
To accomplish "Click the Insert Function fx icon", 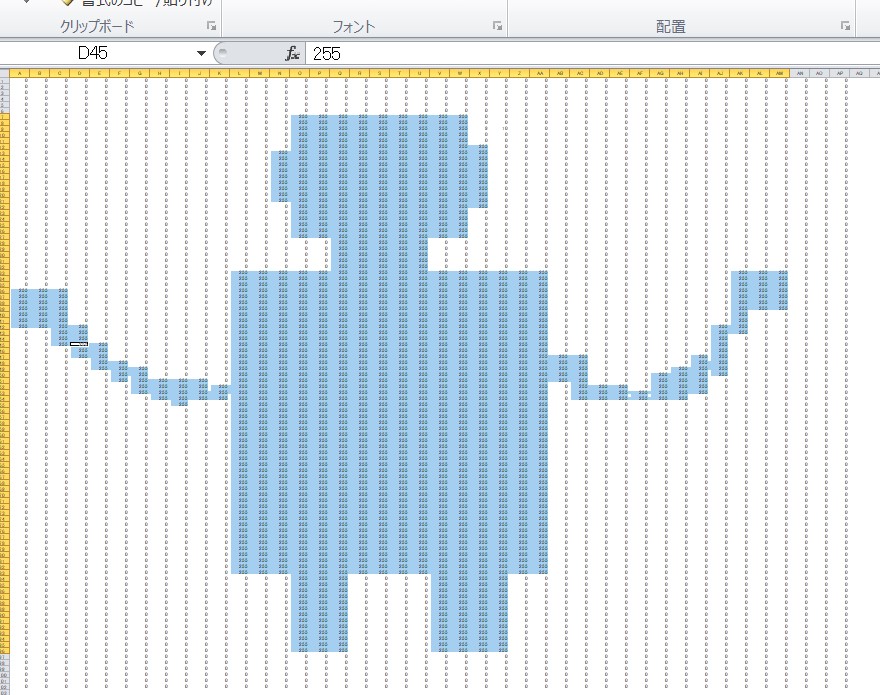I will 292,54.
